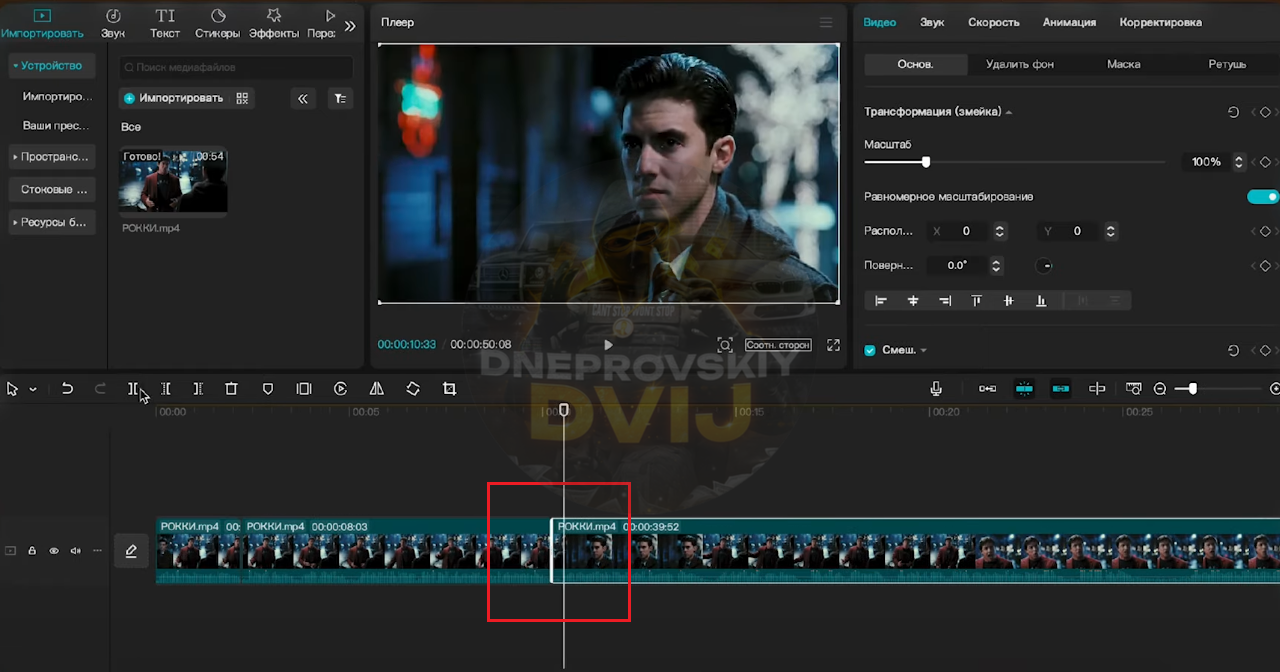Toggle auto snapping in timeline

coord(1024,389)
